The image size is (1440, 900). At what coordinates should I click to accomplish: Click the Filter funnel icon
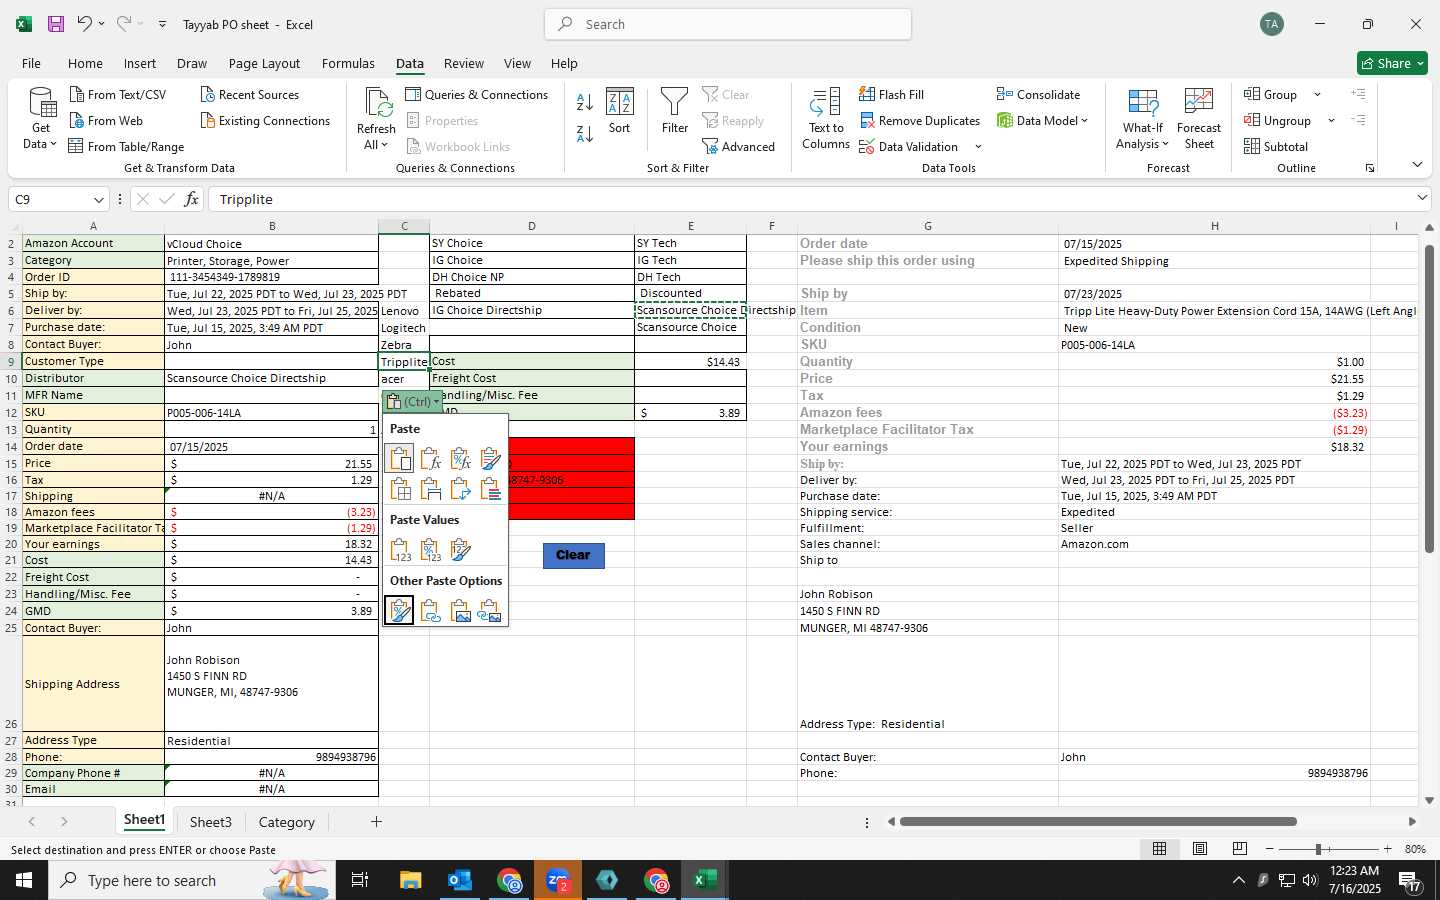tap(674, 111)
